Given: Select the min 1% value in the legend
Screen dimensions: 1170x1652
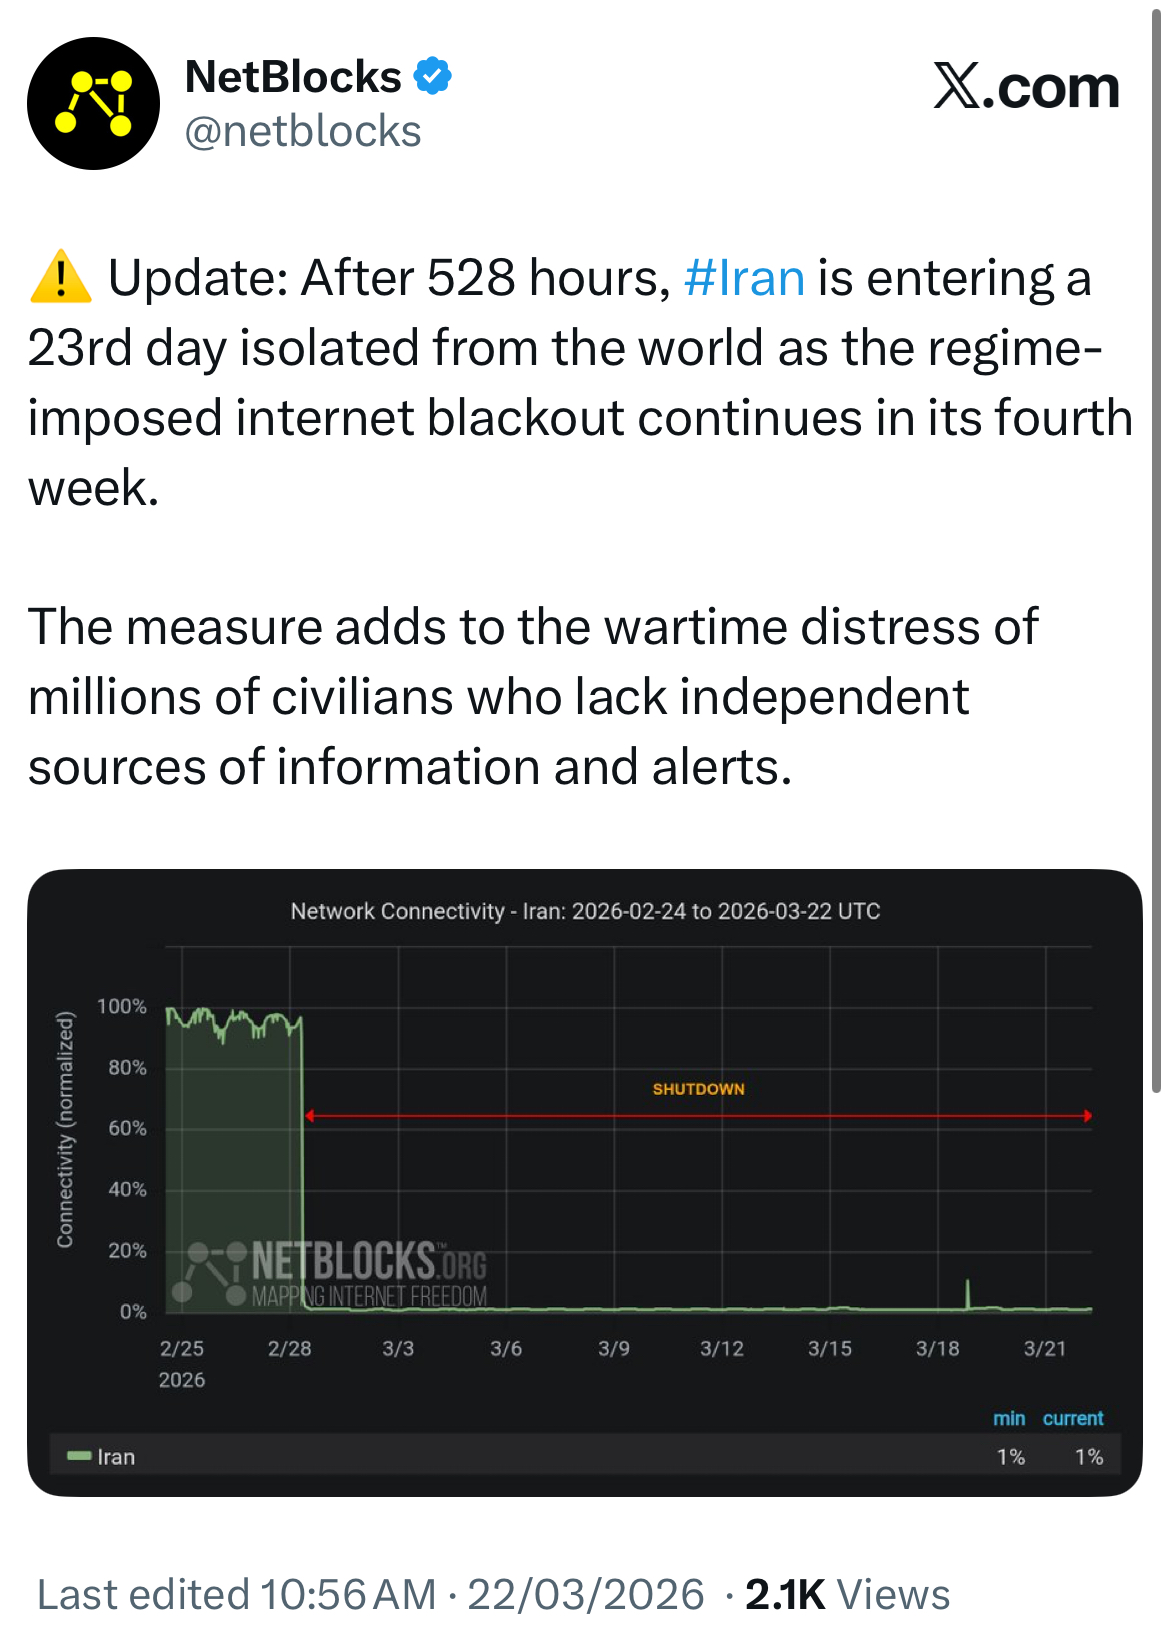Looking at the screenshot, I should (x=1012, y=1456).
